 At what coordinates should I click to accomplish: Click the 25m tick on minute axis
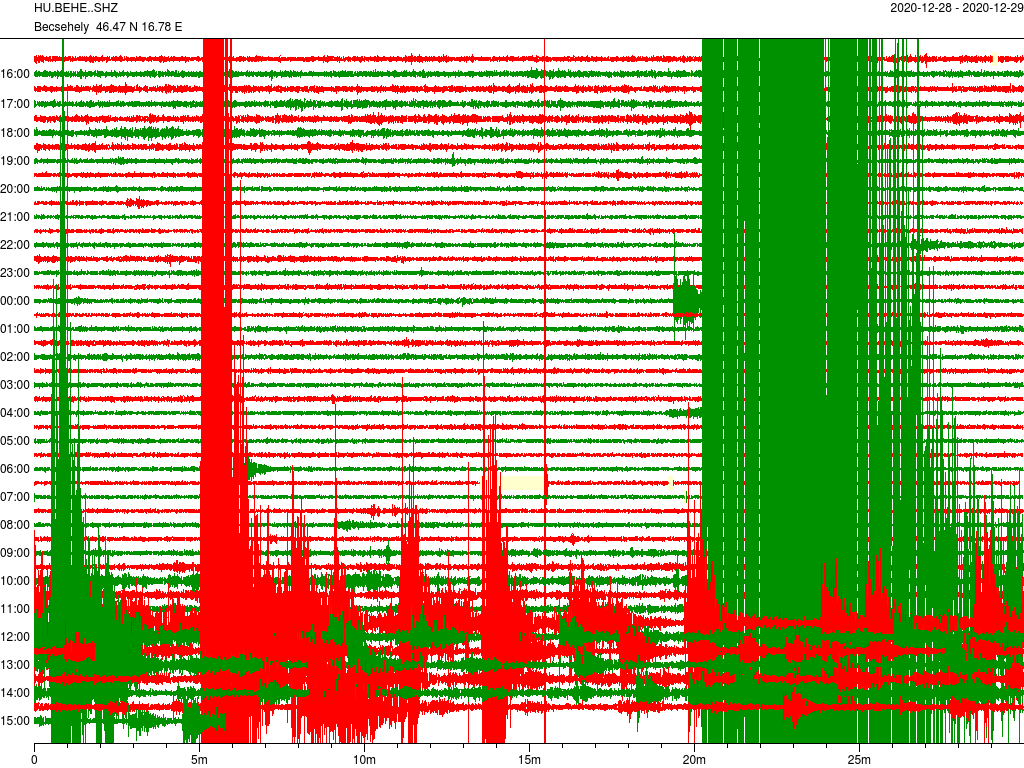point(859,760)
